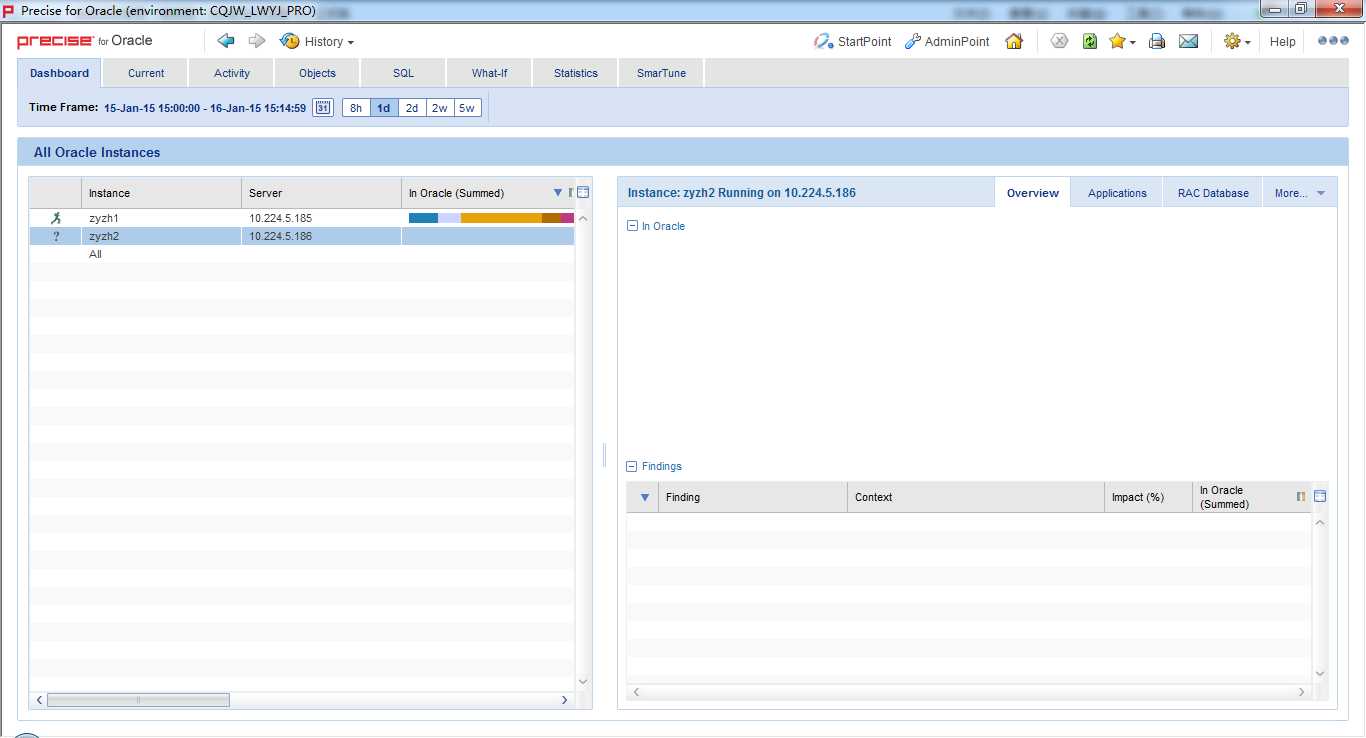Switch to the SQL tab
This screenshot has height=738, width=1366.
403,73
